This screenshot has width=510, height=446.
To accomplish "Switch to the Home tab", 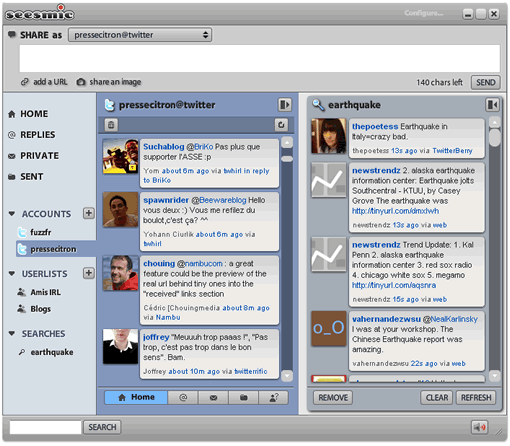I will click(x=136, y=397).
